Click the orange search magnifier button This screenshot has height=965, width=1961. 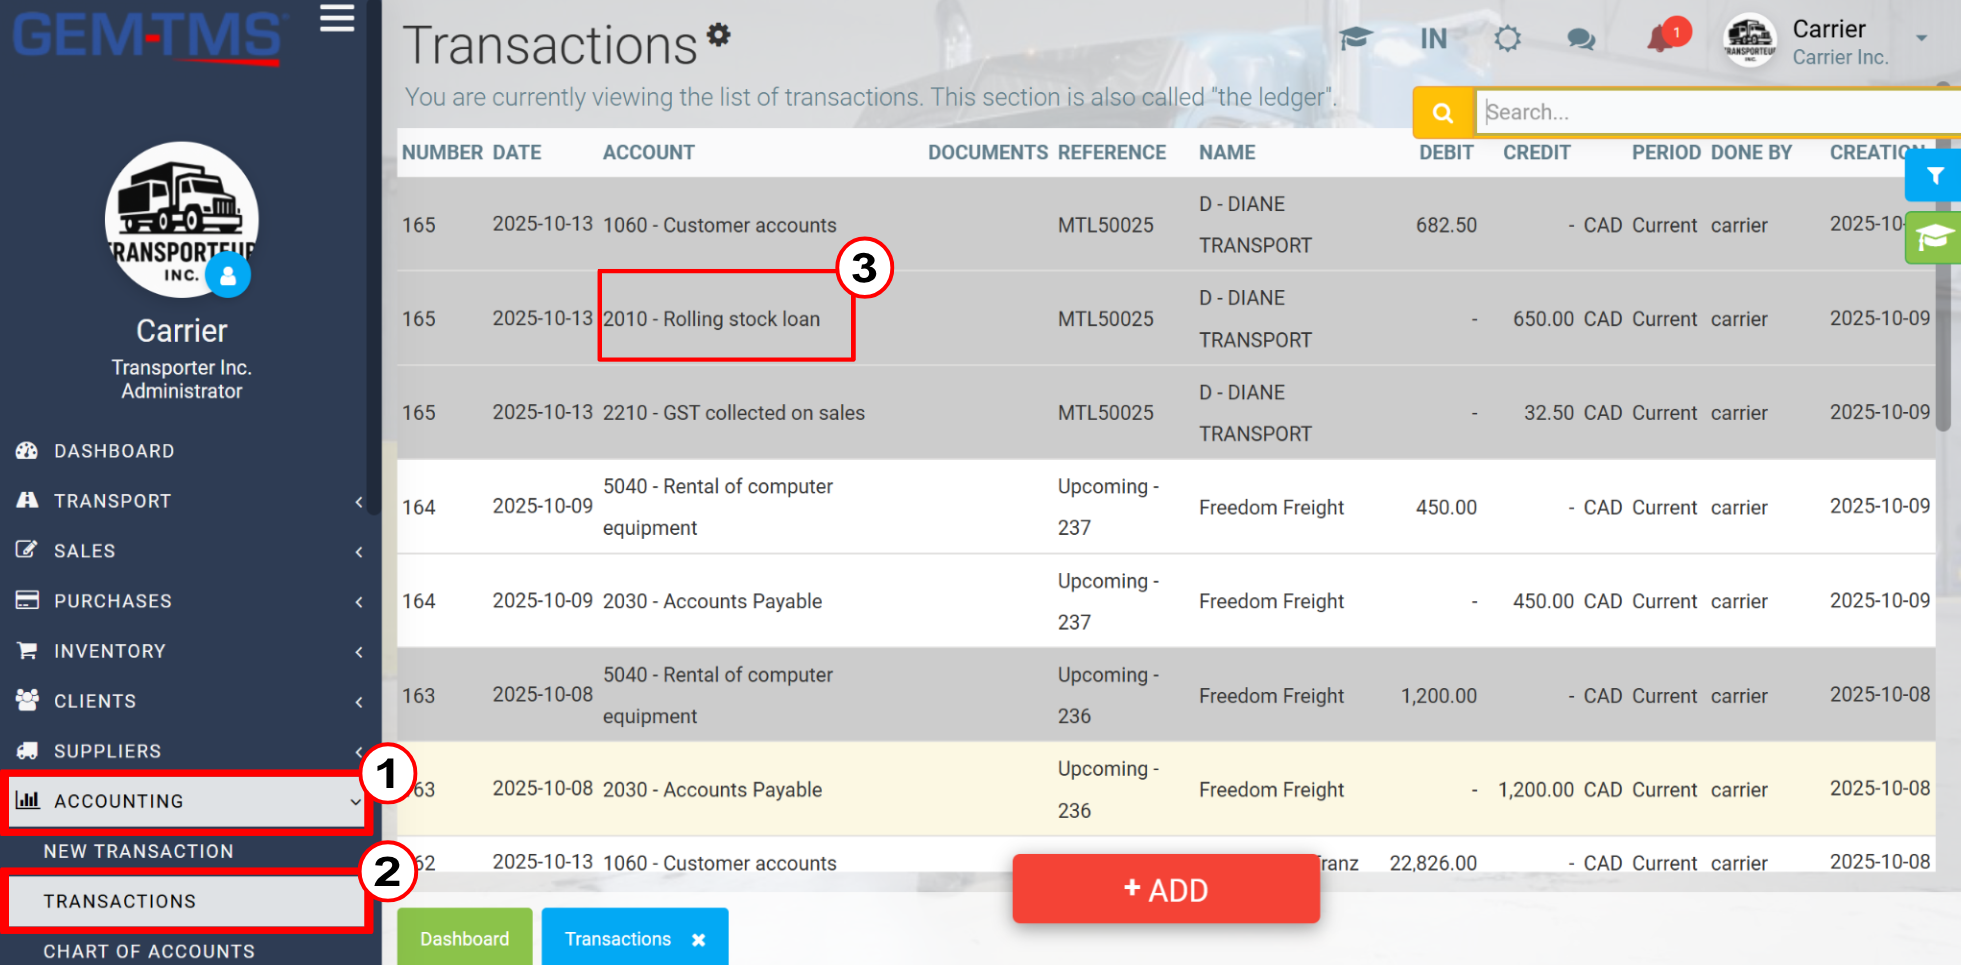(x=1442, y=112)
